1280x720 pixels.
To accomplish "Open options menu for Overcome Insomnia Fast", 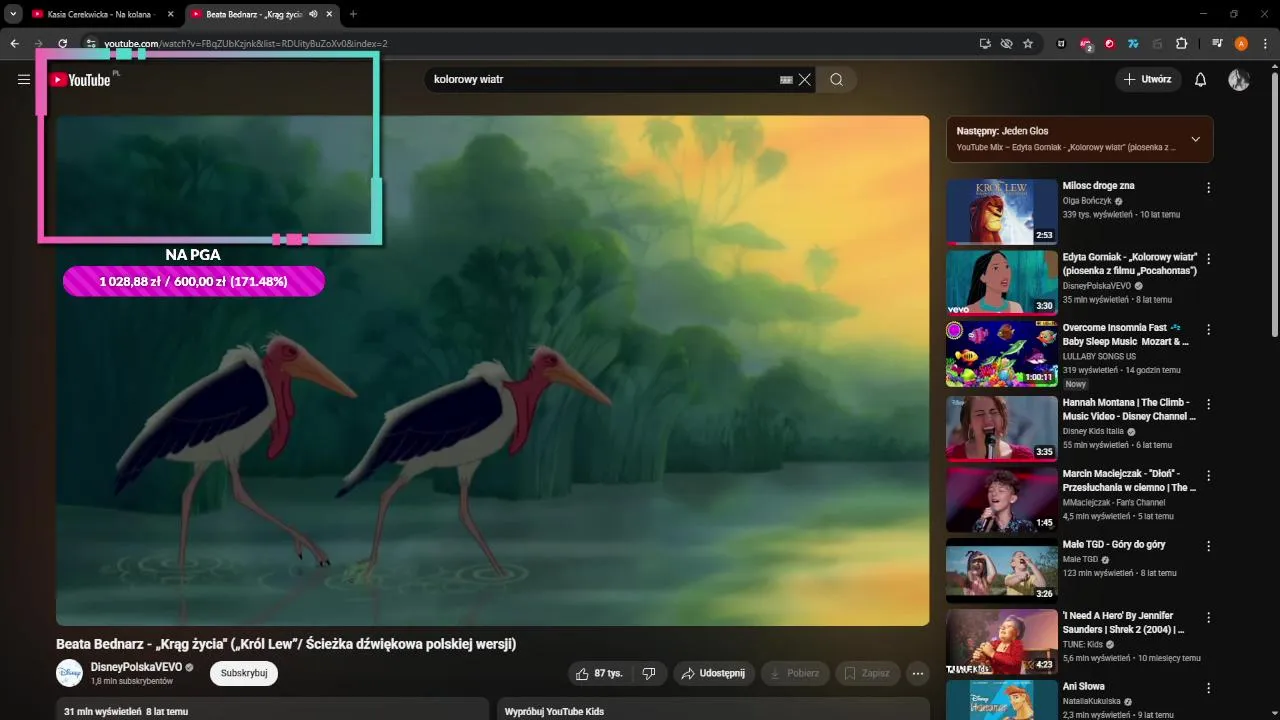I will pos(1208,330).
